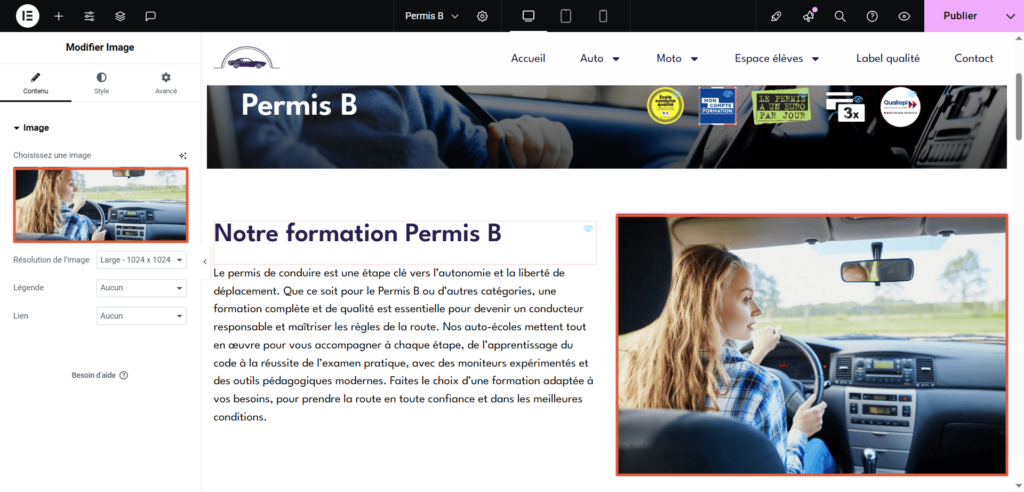Click the chosen image thumbnail in panel

tap(100, 205)
